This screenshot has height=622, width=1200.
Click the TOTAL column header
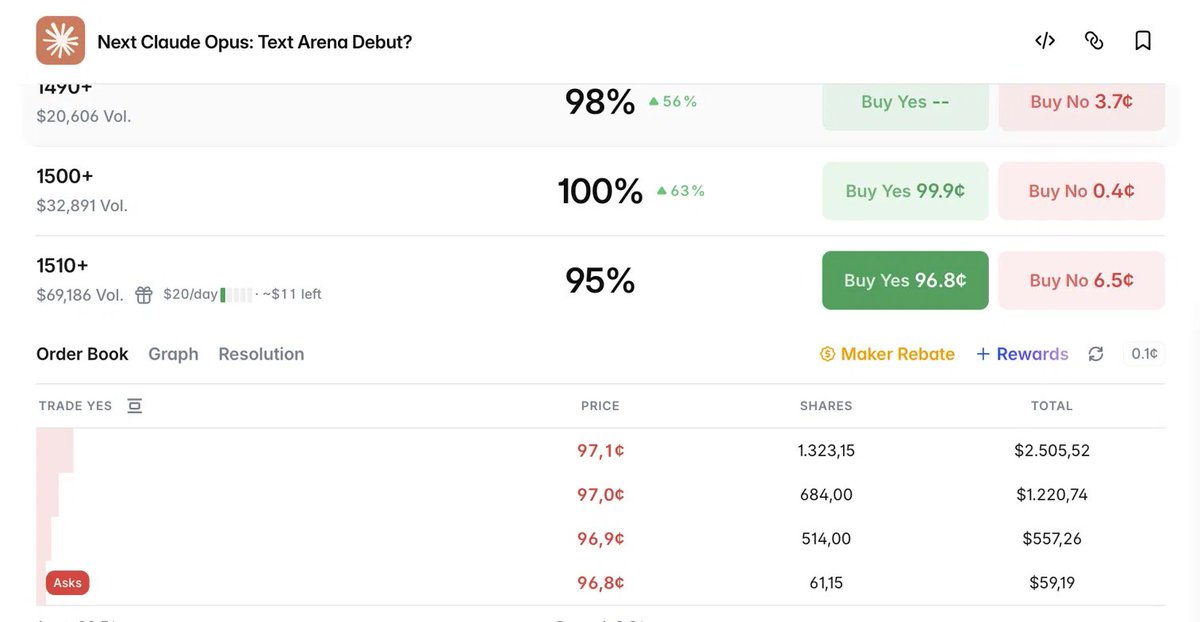(x=1052, y=406)
